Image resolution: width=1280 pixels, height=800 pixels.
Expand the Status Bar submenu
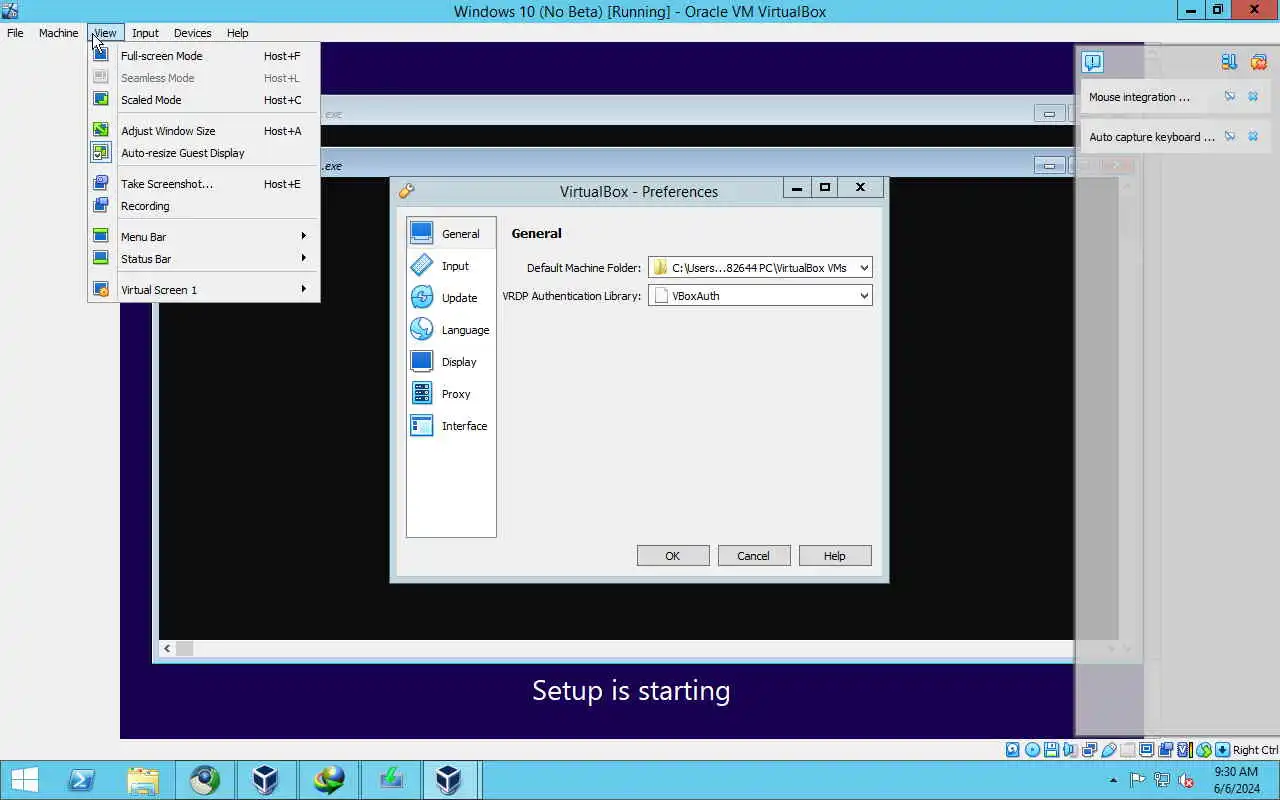204,259
